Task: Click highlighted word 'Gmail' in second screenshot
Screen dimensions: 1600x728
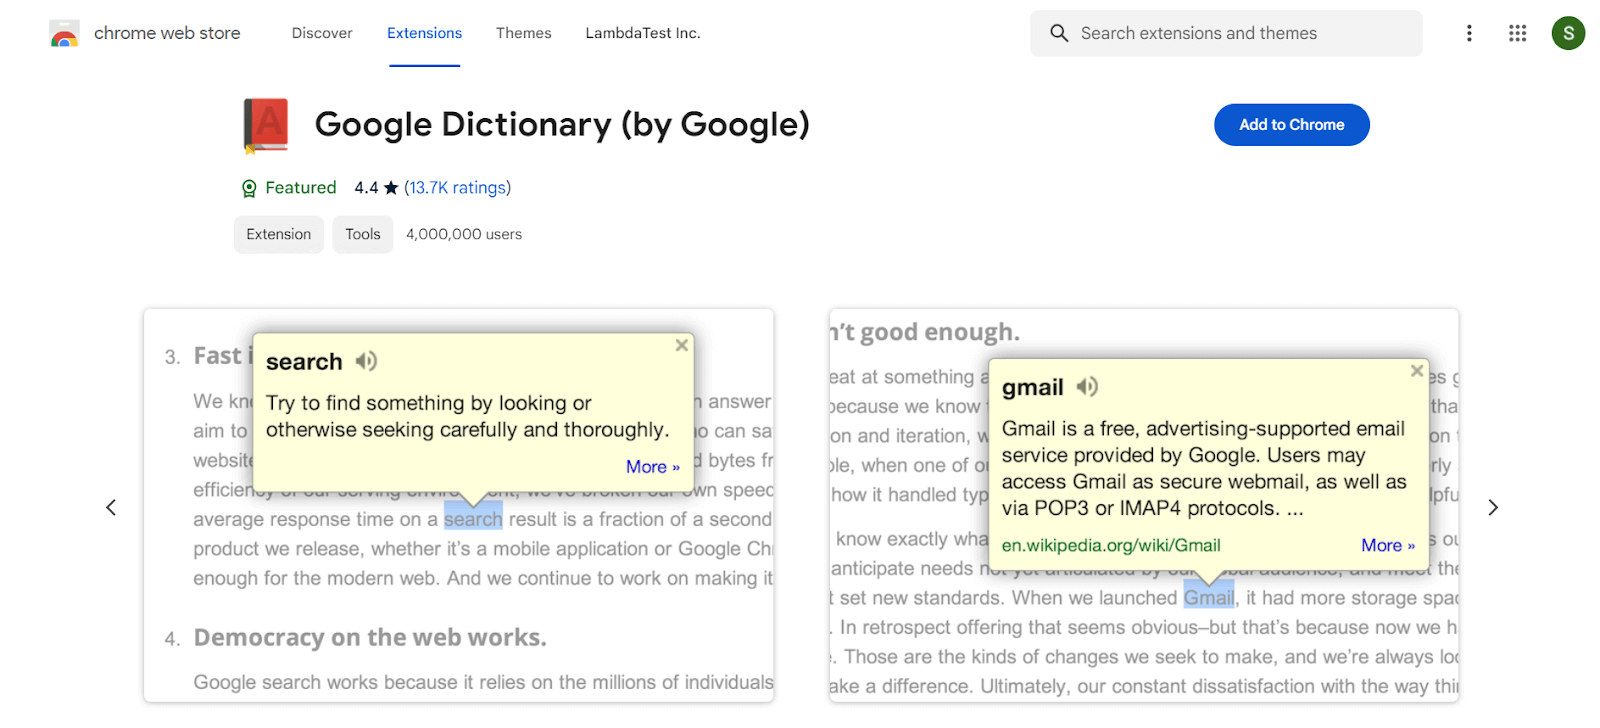Action: [x=1209, y=598]
